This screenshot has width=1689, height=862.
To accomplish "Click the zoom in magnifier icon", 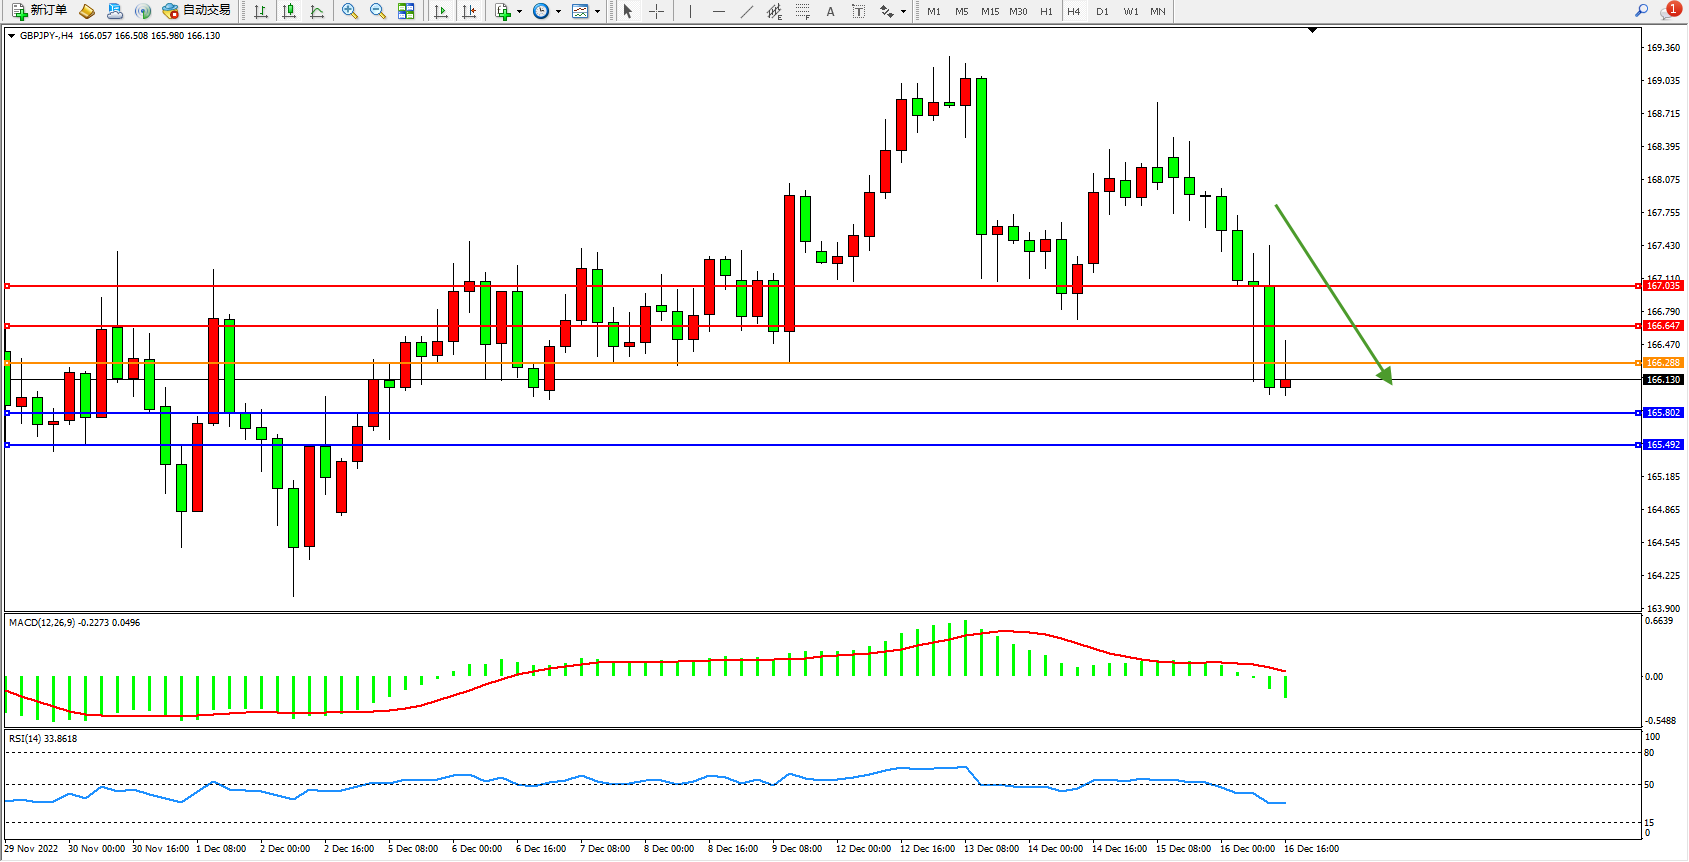I will point(349,11).
